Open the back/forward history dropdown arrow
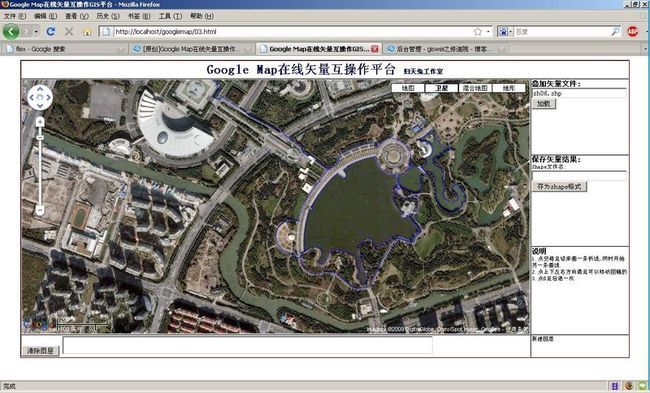Screen dimensions: 650x393 36,32
